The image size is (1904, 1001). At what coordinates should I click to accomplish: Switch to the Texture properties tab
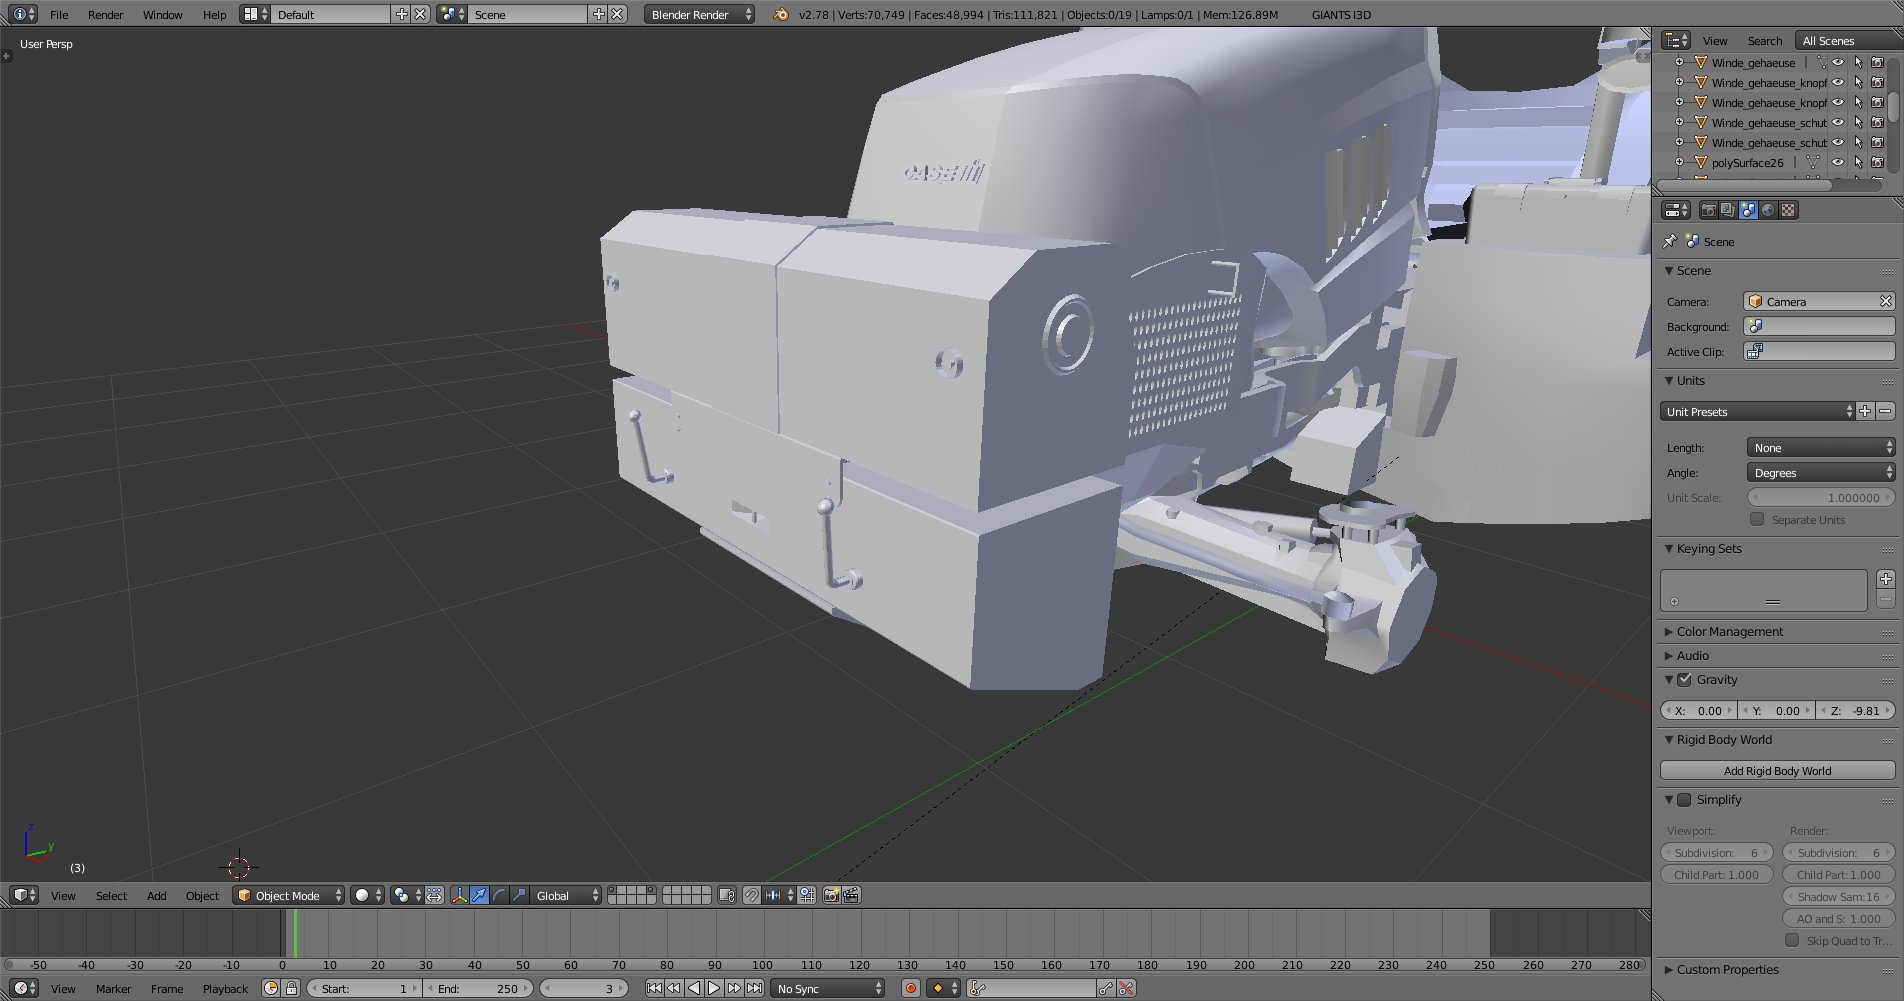point(1788,210)
